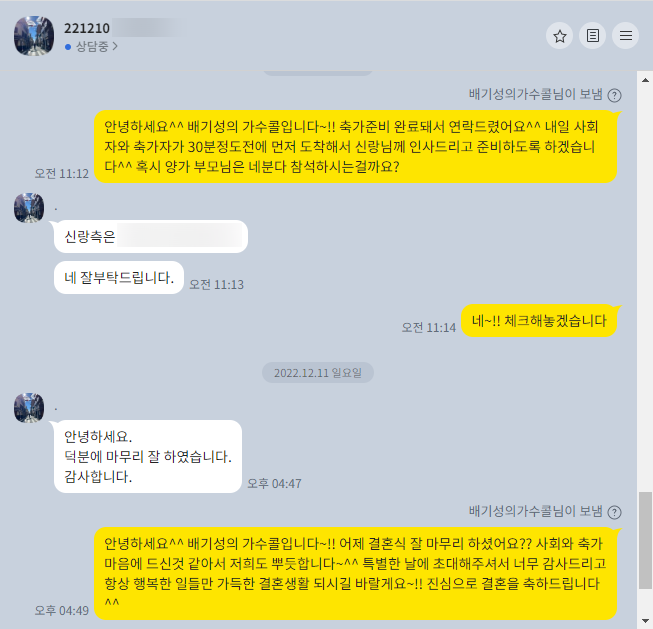Click the header profile picture
Image resolution: width=653 pixels, height=629 pixels.
(x=34, y=36)
